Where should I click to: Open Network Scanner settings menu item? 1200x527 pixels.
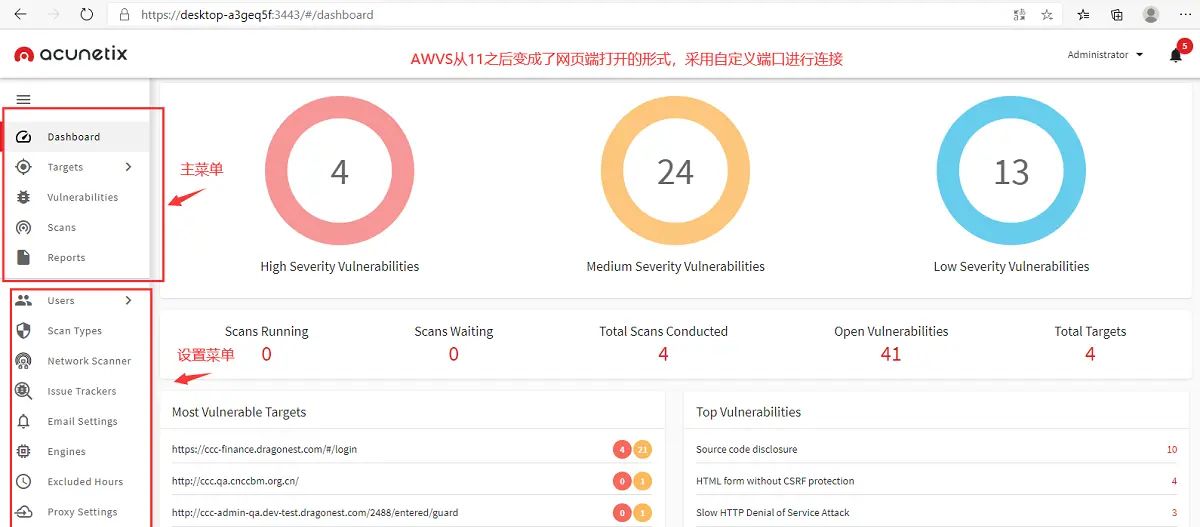pyautogui.click(x=89, y=361)
